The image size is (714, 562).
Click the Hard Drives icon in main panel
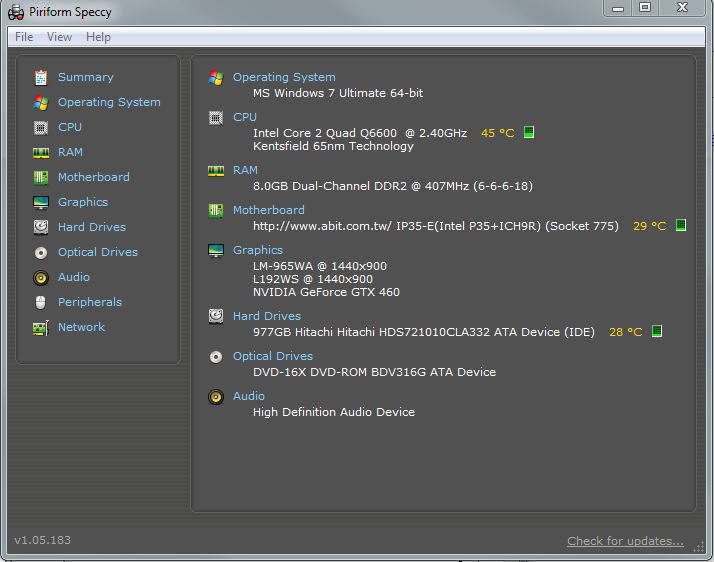(216, 316)
